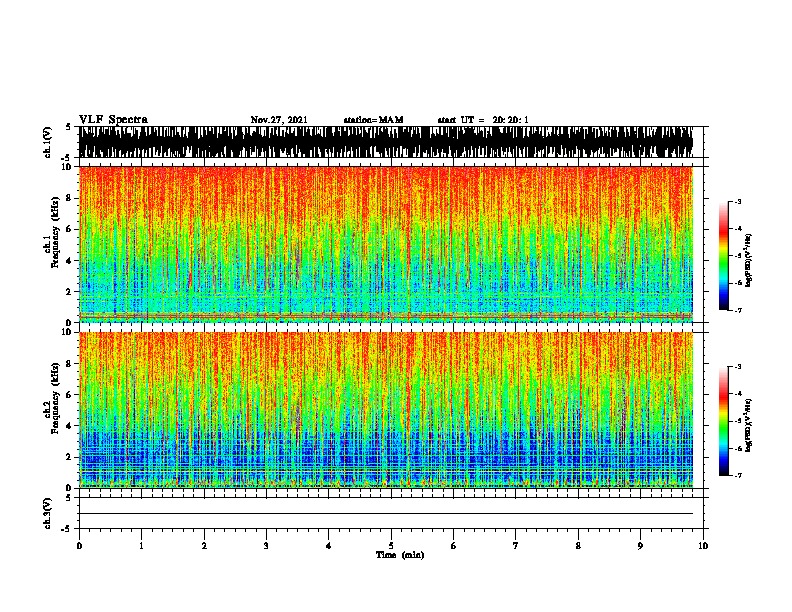Click the '-3' label on ch.2 color bar
This screenshot has width=792, height=612.
[737, 367]
